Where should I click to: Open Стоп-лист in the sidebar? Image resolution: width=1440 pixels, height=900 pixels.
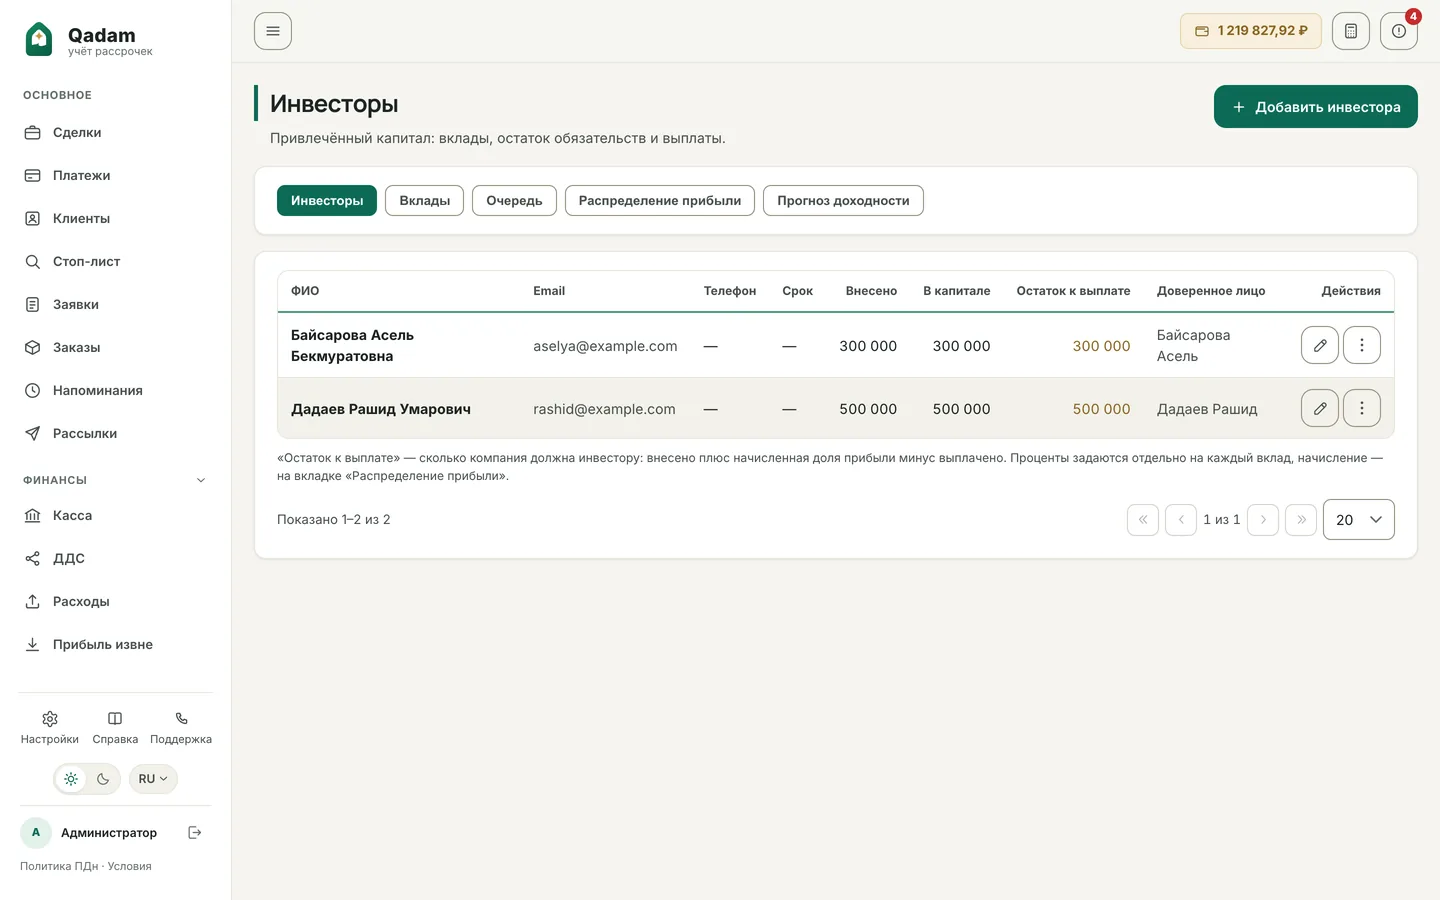coord(115,261)
